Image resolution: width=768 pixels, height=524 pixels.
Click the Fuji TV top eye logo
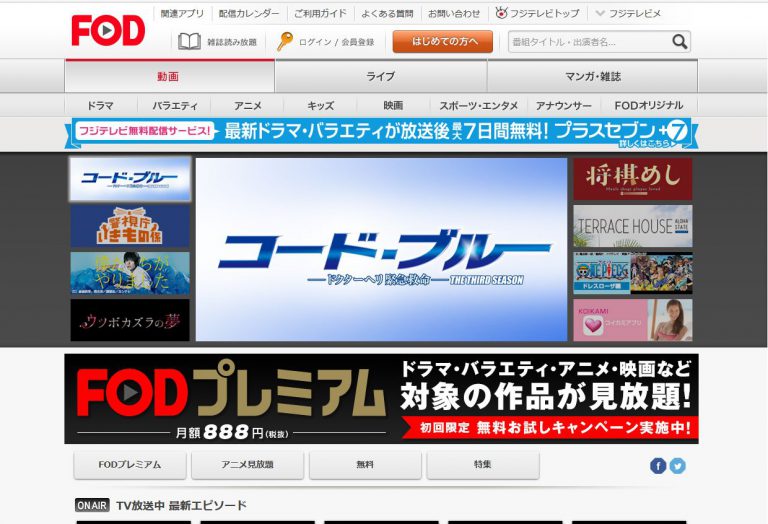(x=501, y=13)
